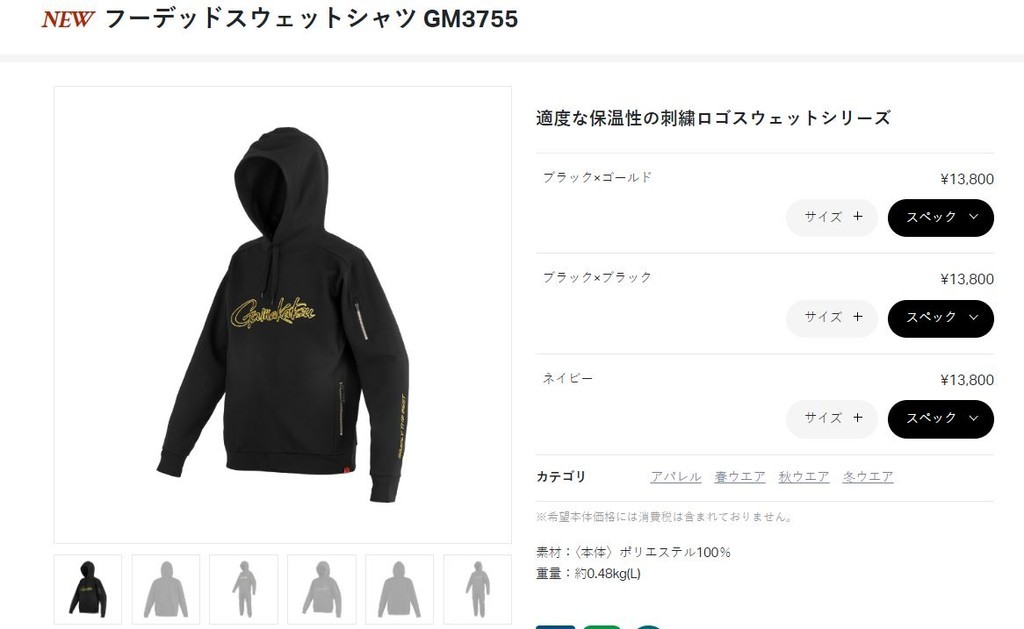1024x629 pixels.
Task: Select the third thumbnail with full-body model
Action: 244,589
